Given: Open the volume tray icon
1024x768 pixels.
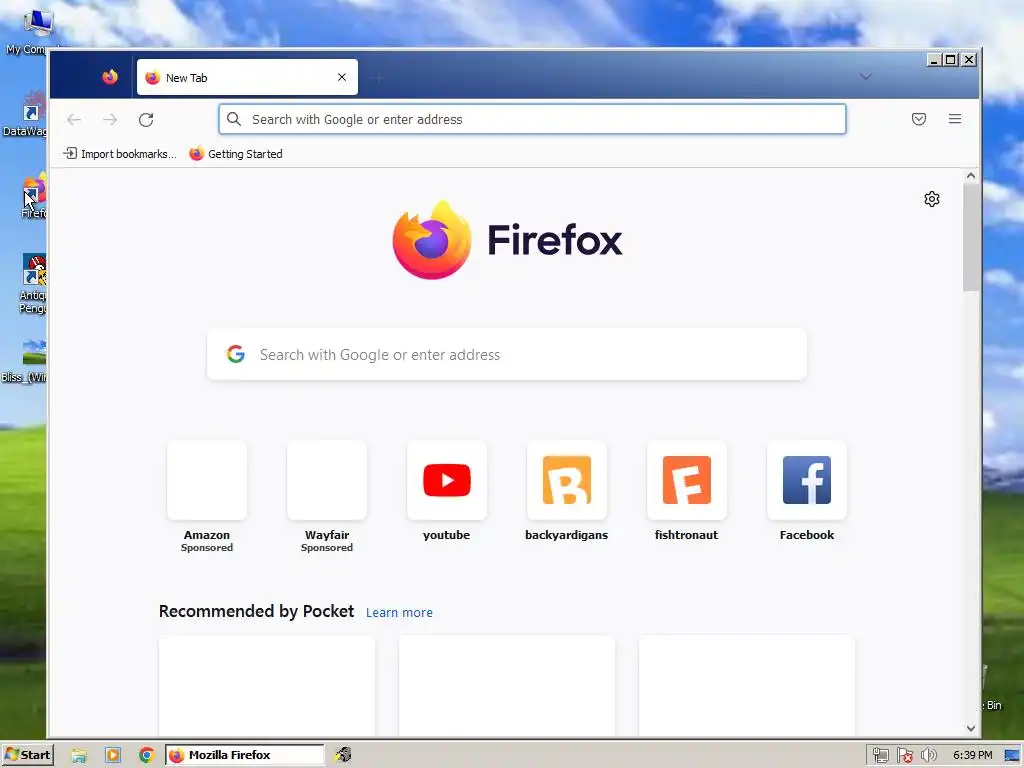Looking at the screenshot, I should 928,756.
